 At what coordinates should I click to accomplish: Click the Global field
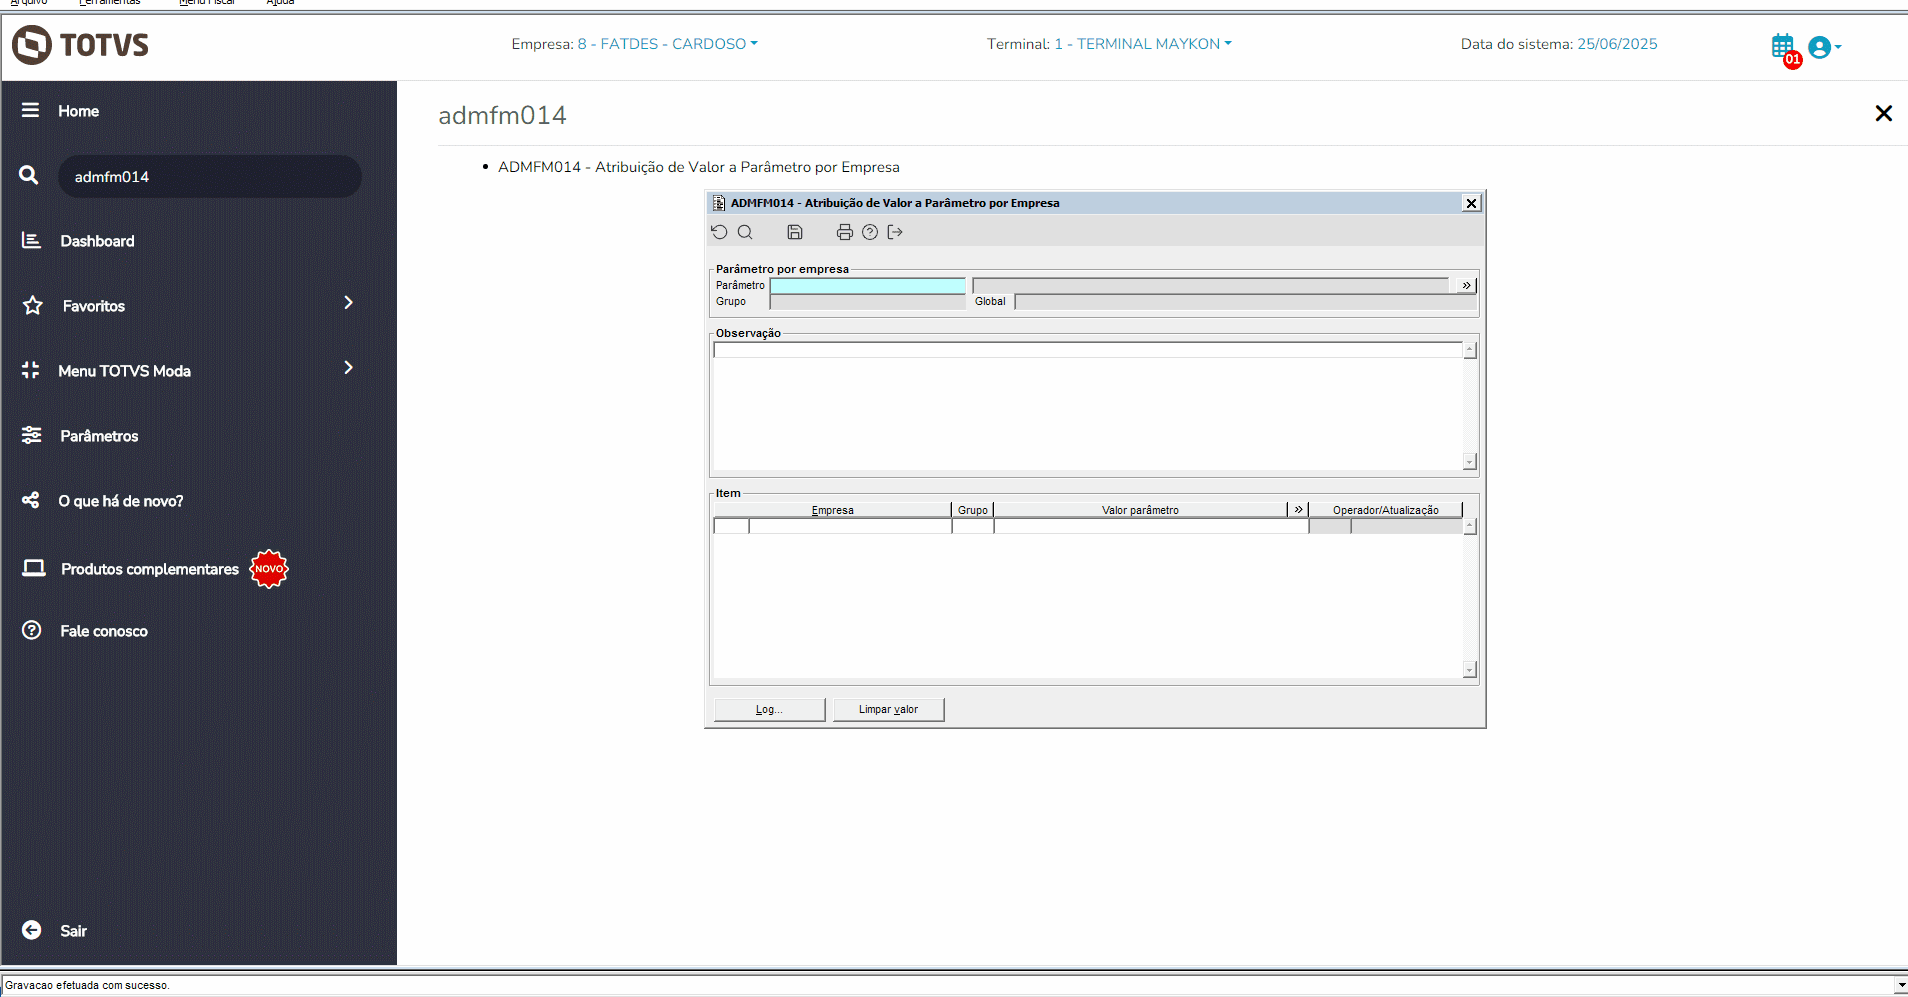(x=1245, y=301)
